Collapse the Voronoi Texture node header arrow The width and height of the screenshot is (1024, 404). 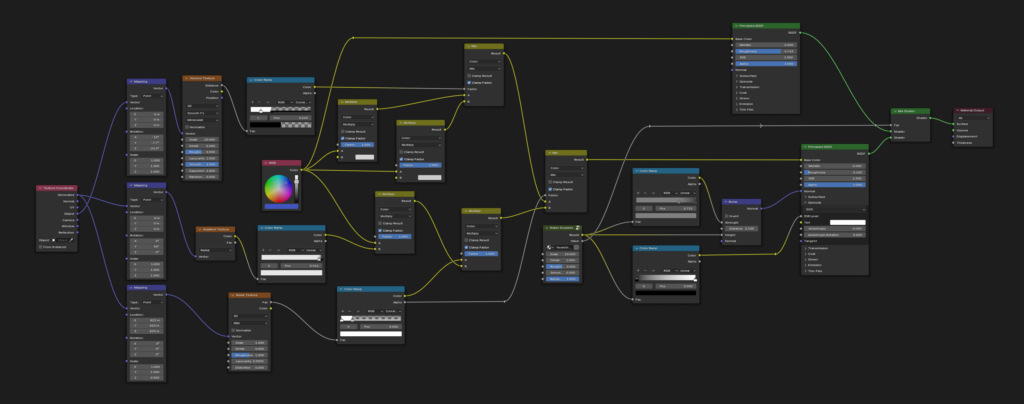pyautogui.click(x=186, y=78)
